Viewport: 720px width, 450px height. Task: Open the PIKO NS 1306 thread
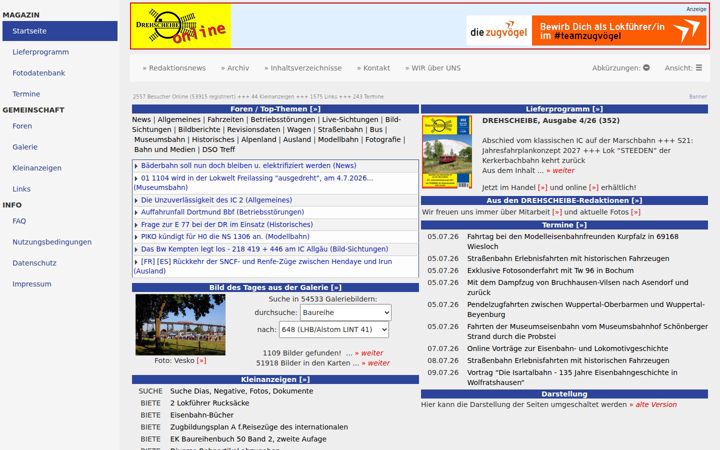coord(225,236)
